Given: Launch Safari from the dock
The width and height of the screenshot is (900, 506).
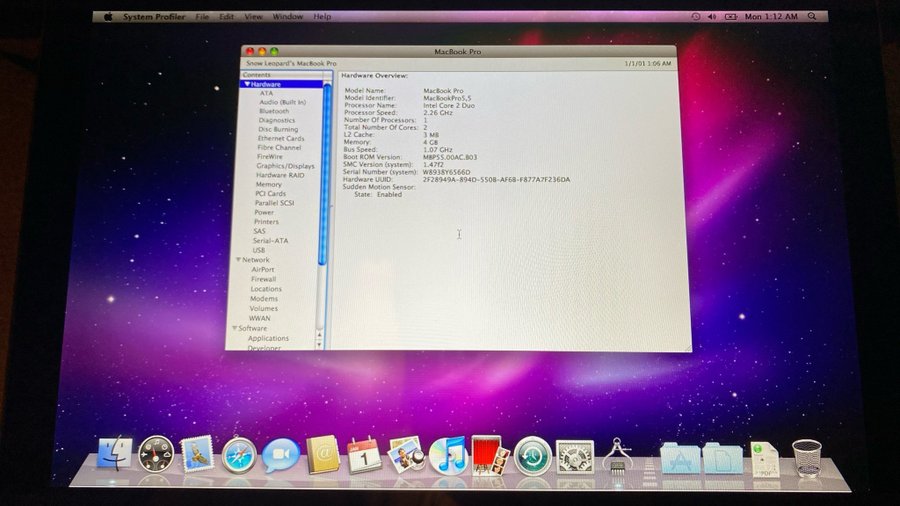Looking at the screenshot, I should pos(240,455).
